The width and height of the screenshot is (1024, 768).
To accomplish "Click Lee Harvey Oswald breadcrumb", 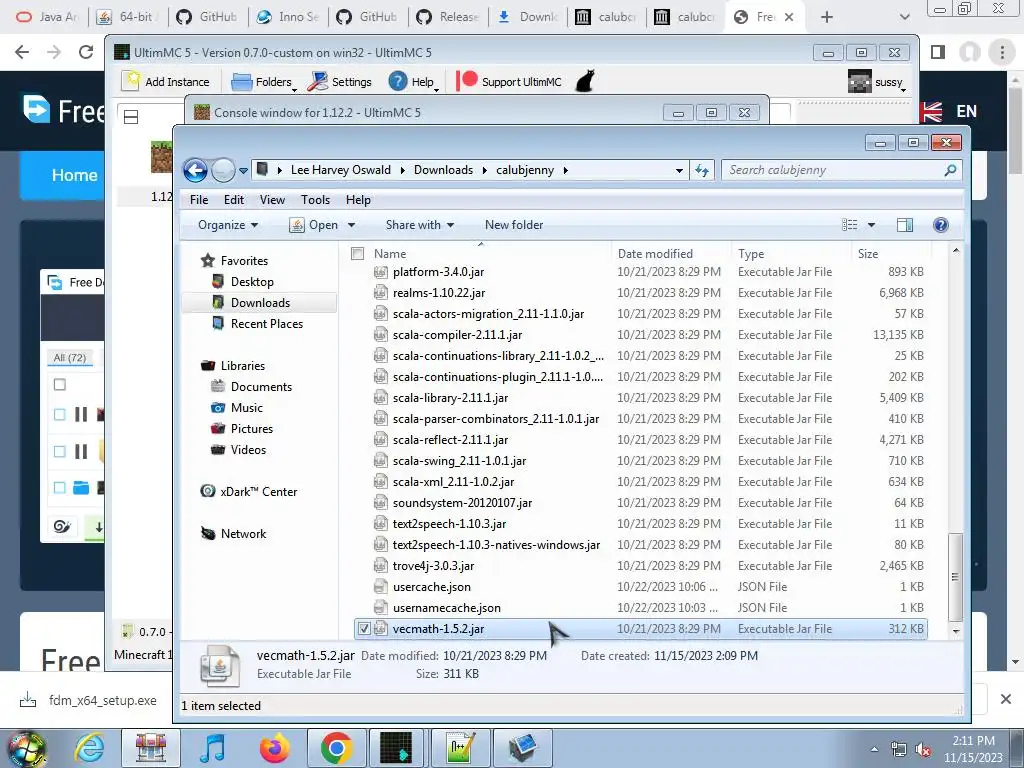I will pos(340,170).
